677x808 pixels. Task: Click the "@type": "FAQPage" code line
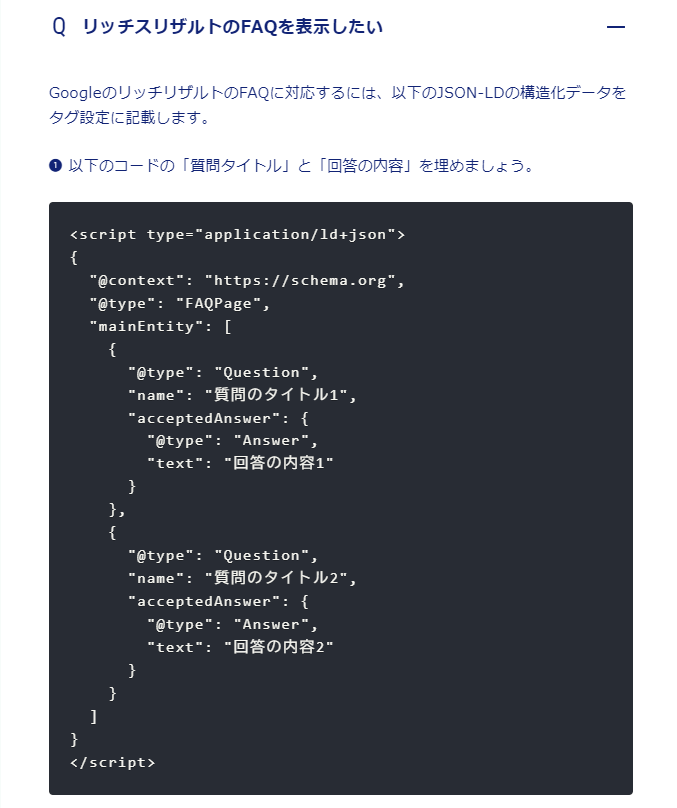click(180, 304)
